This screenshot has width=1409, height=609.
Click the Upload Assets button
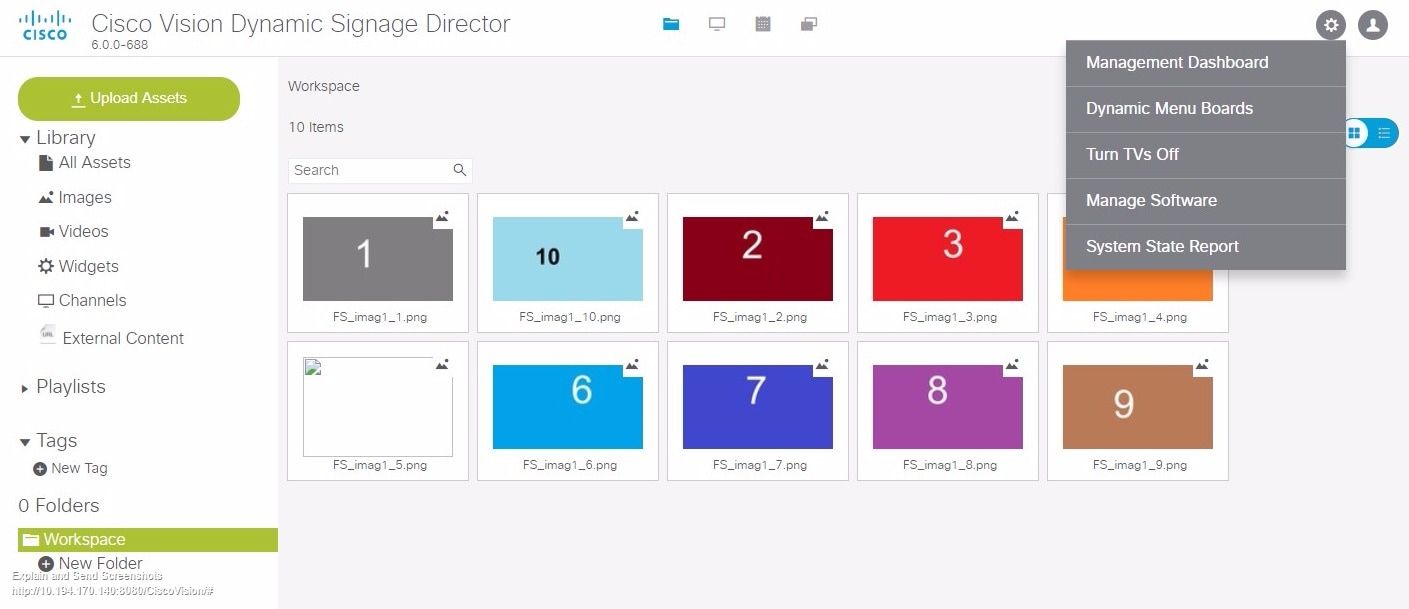click(x=129, y=99)
